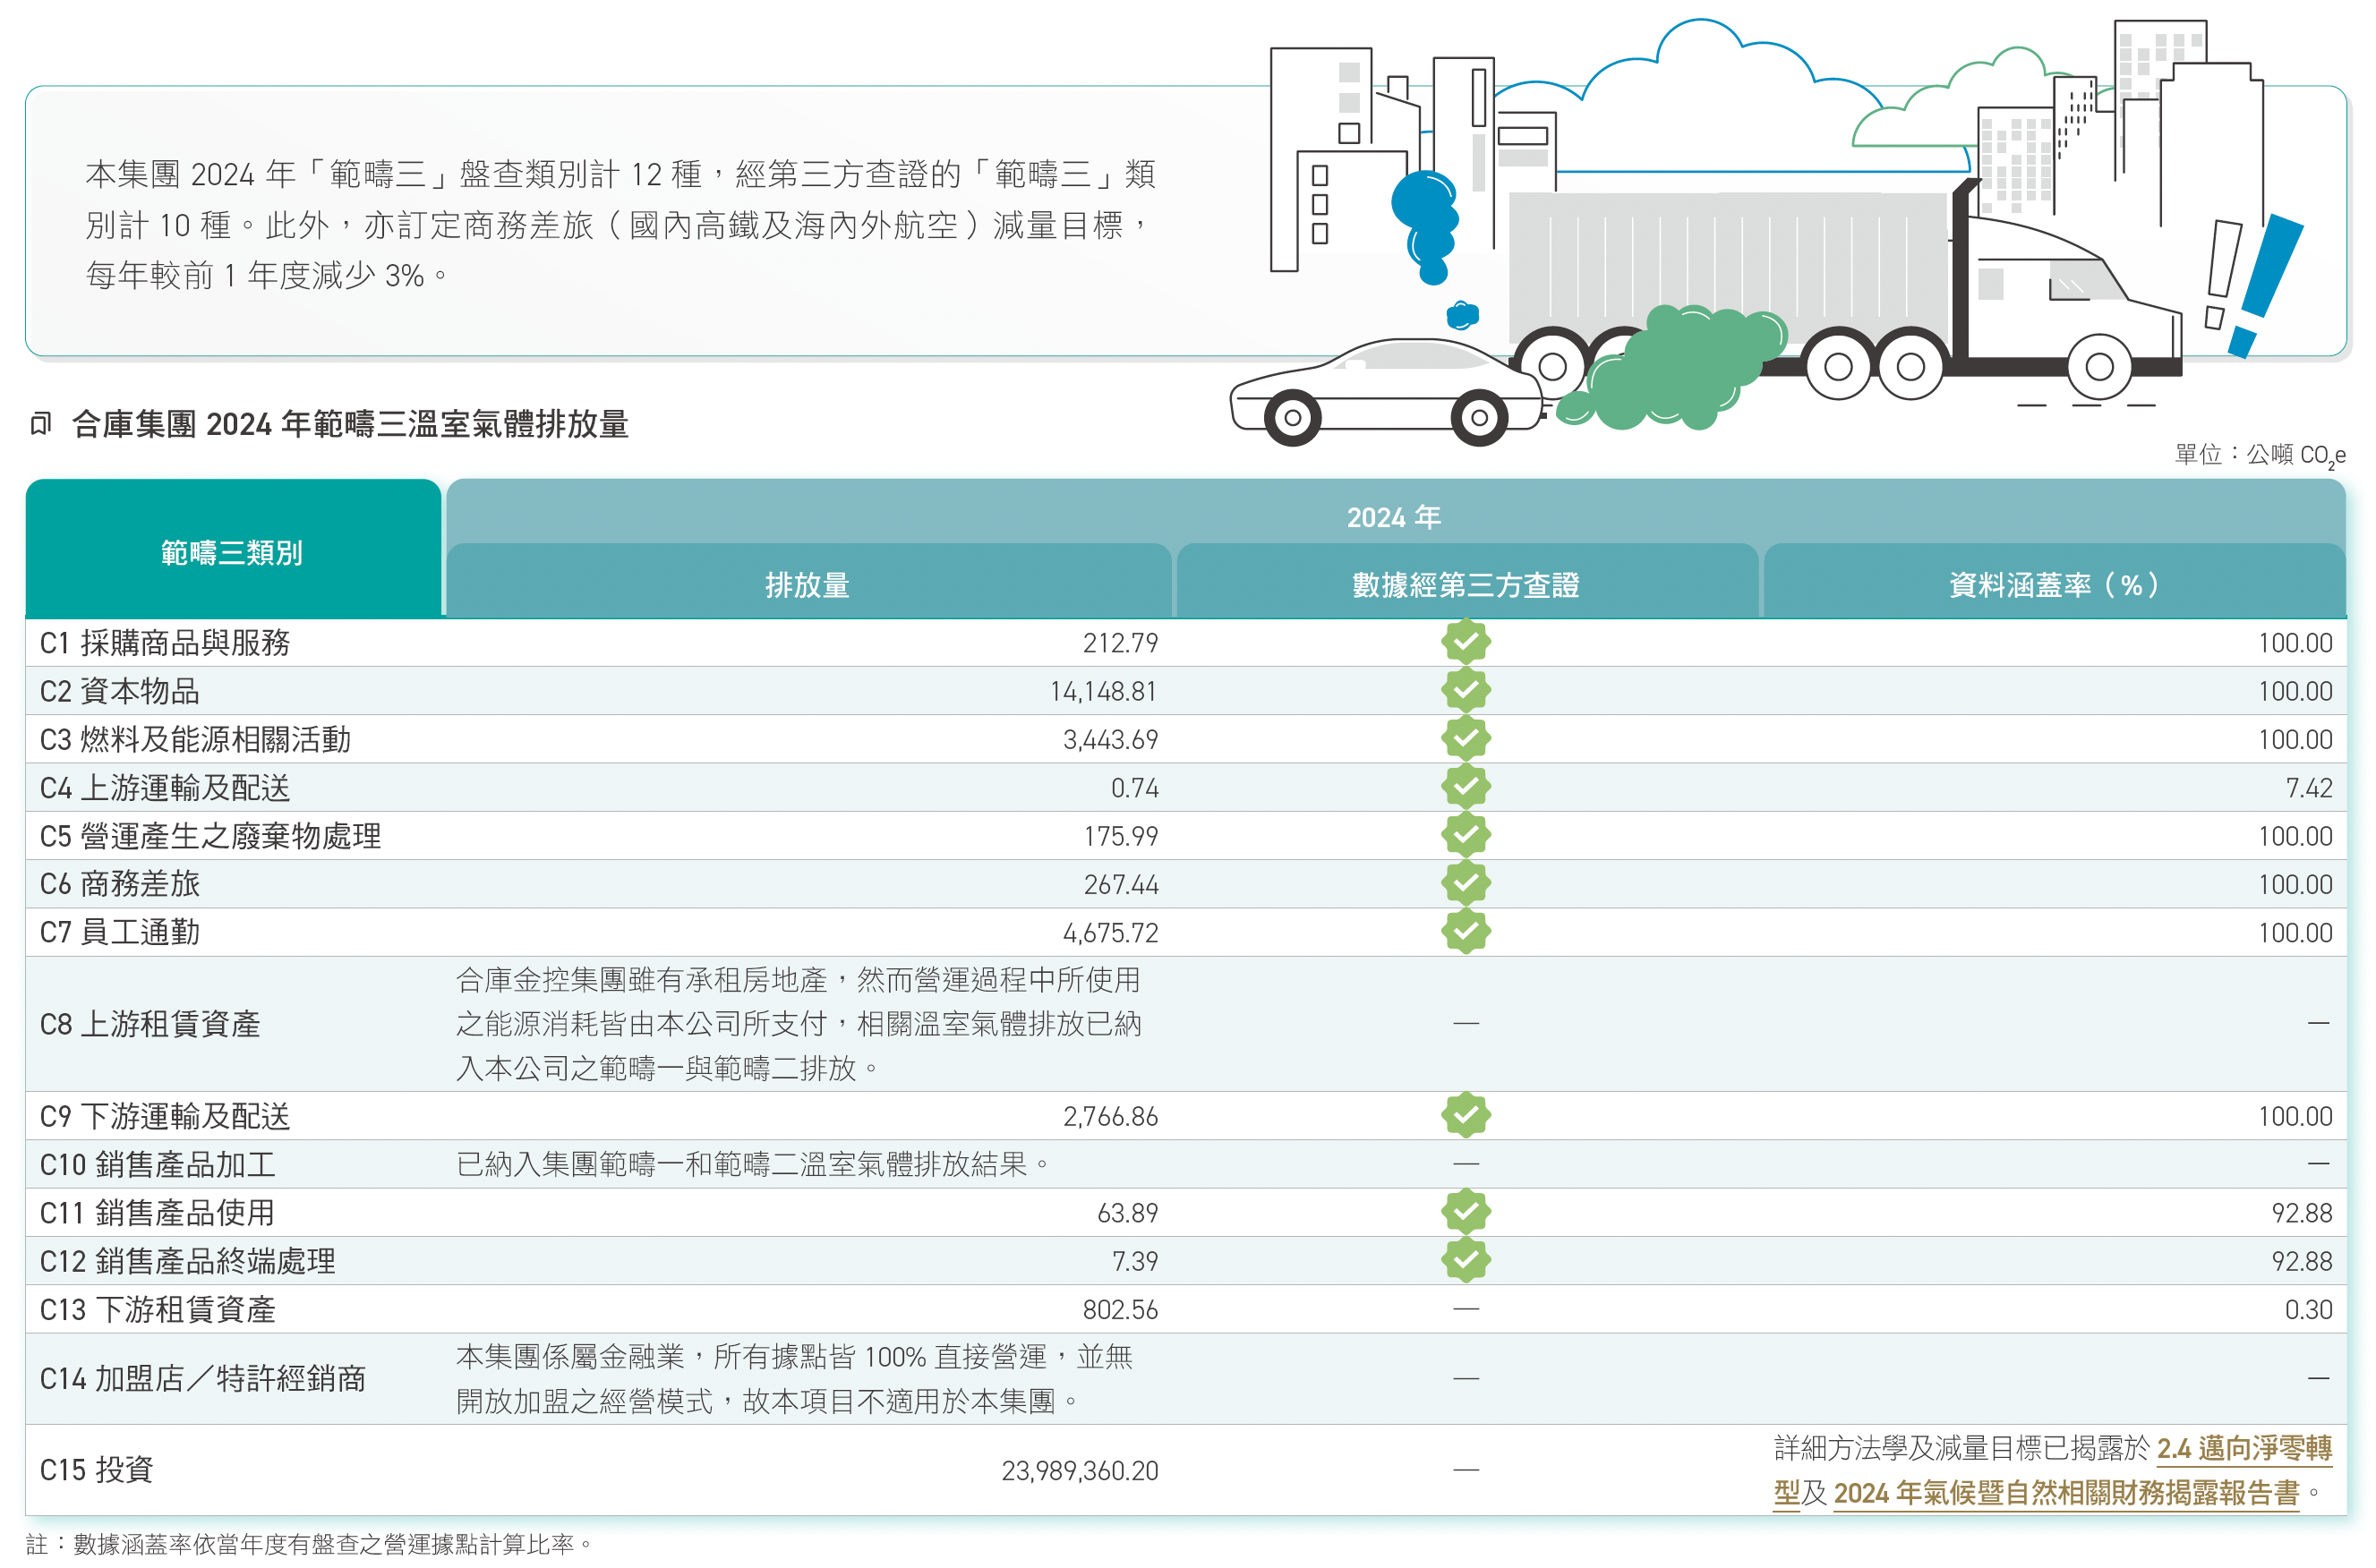The width and height of the screenshot is (2376, 1568).
Task: Click coverage rate 92.88 in C12 row
Action: pos(2302,1261)
